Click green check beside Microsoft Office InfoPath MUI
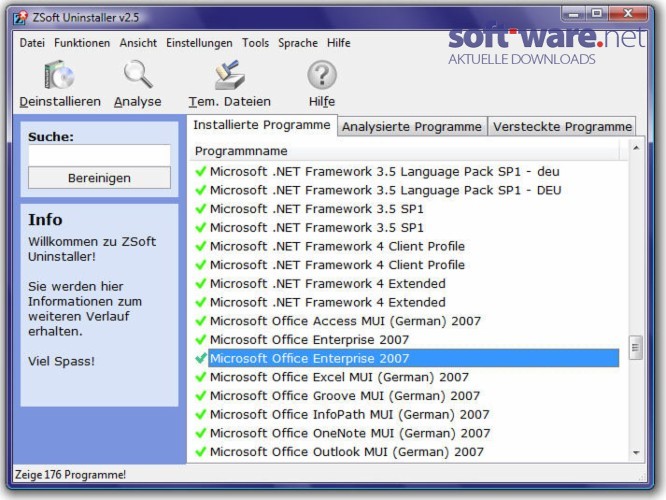Image resolution: width=666 pixels, height=500 pixels. [x=200, y=415]
